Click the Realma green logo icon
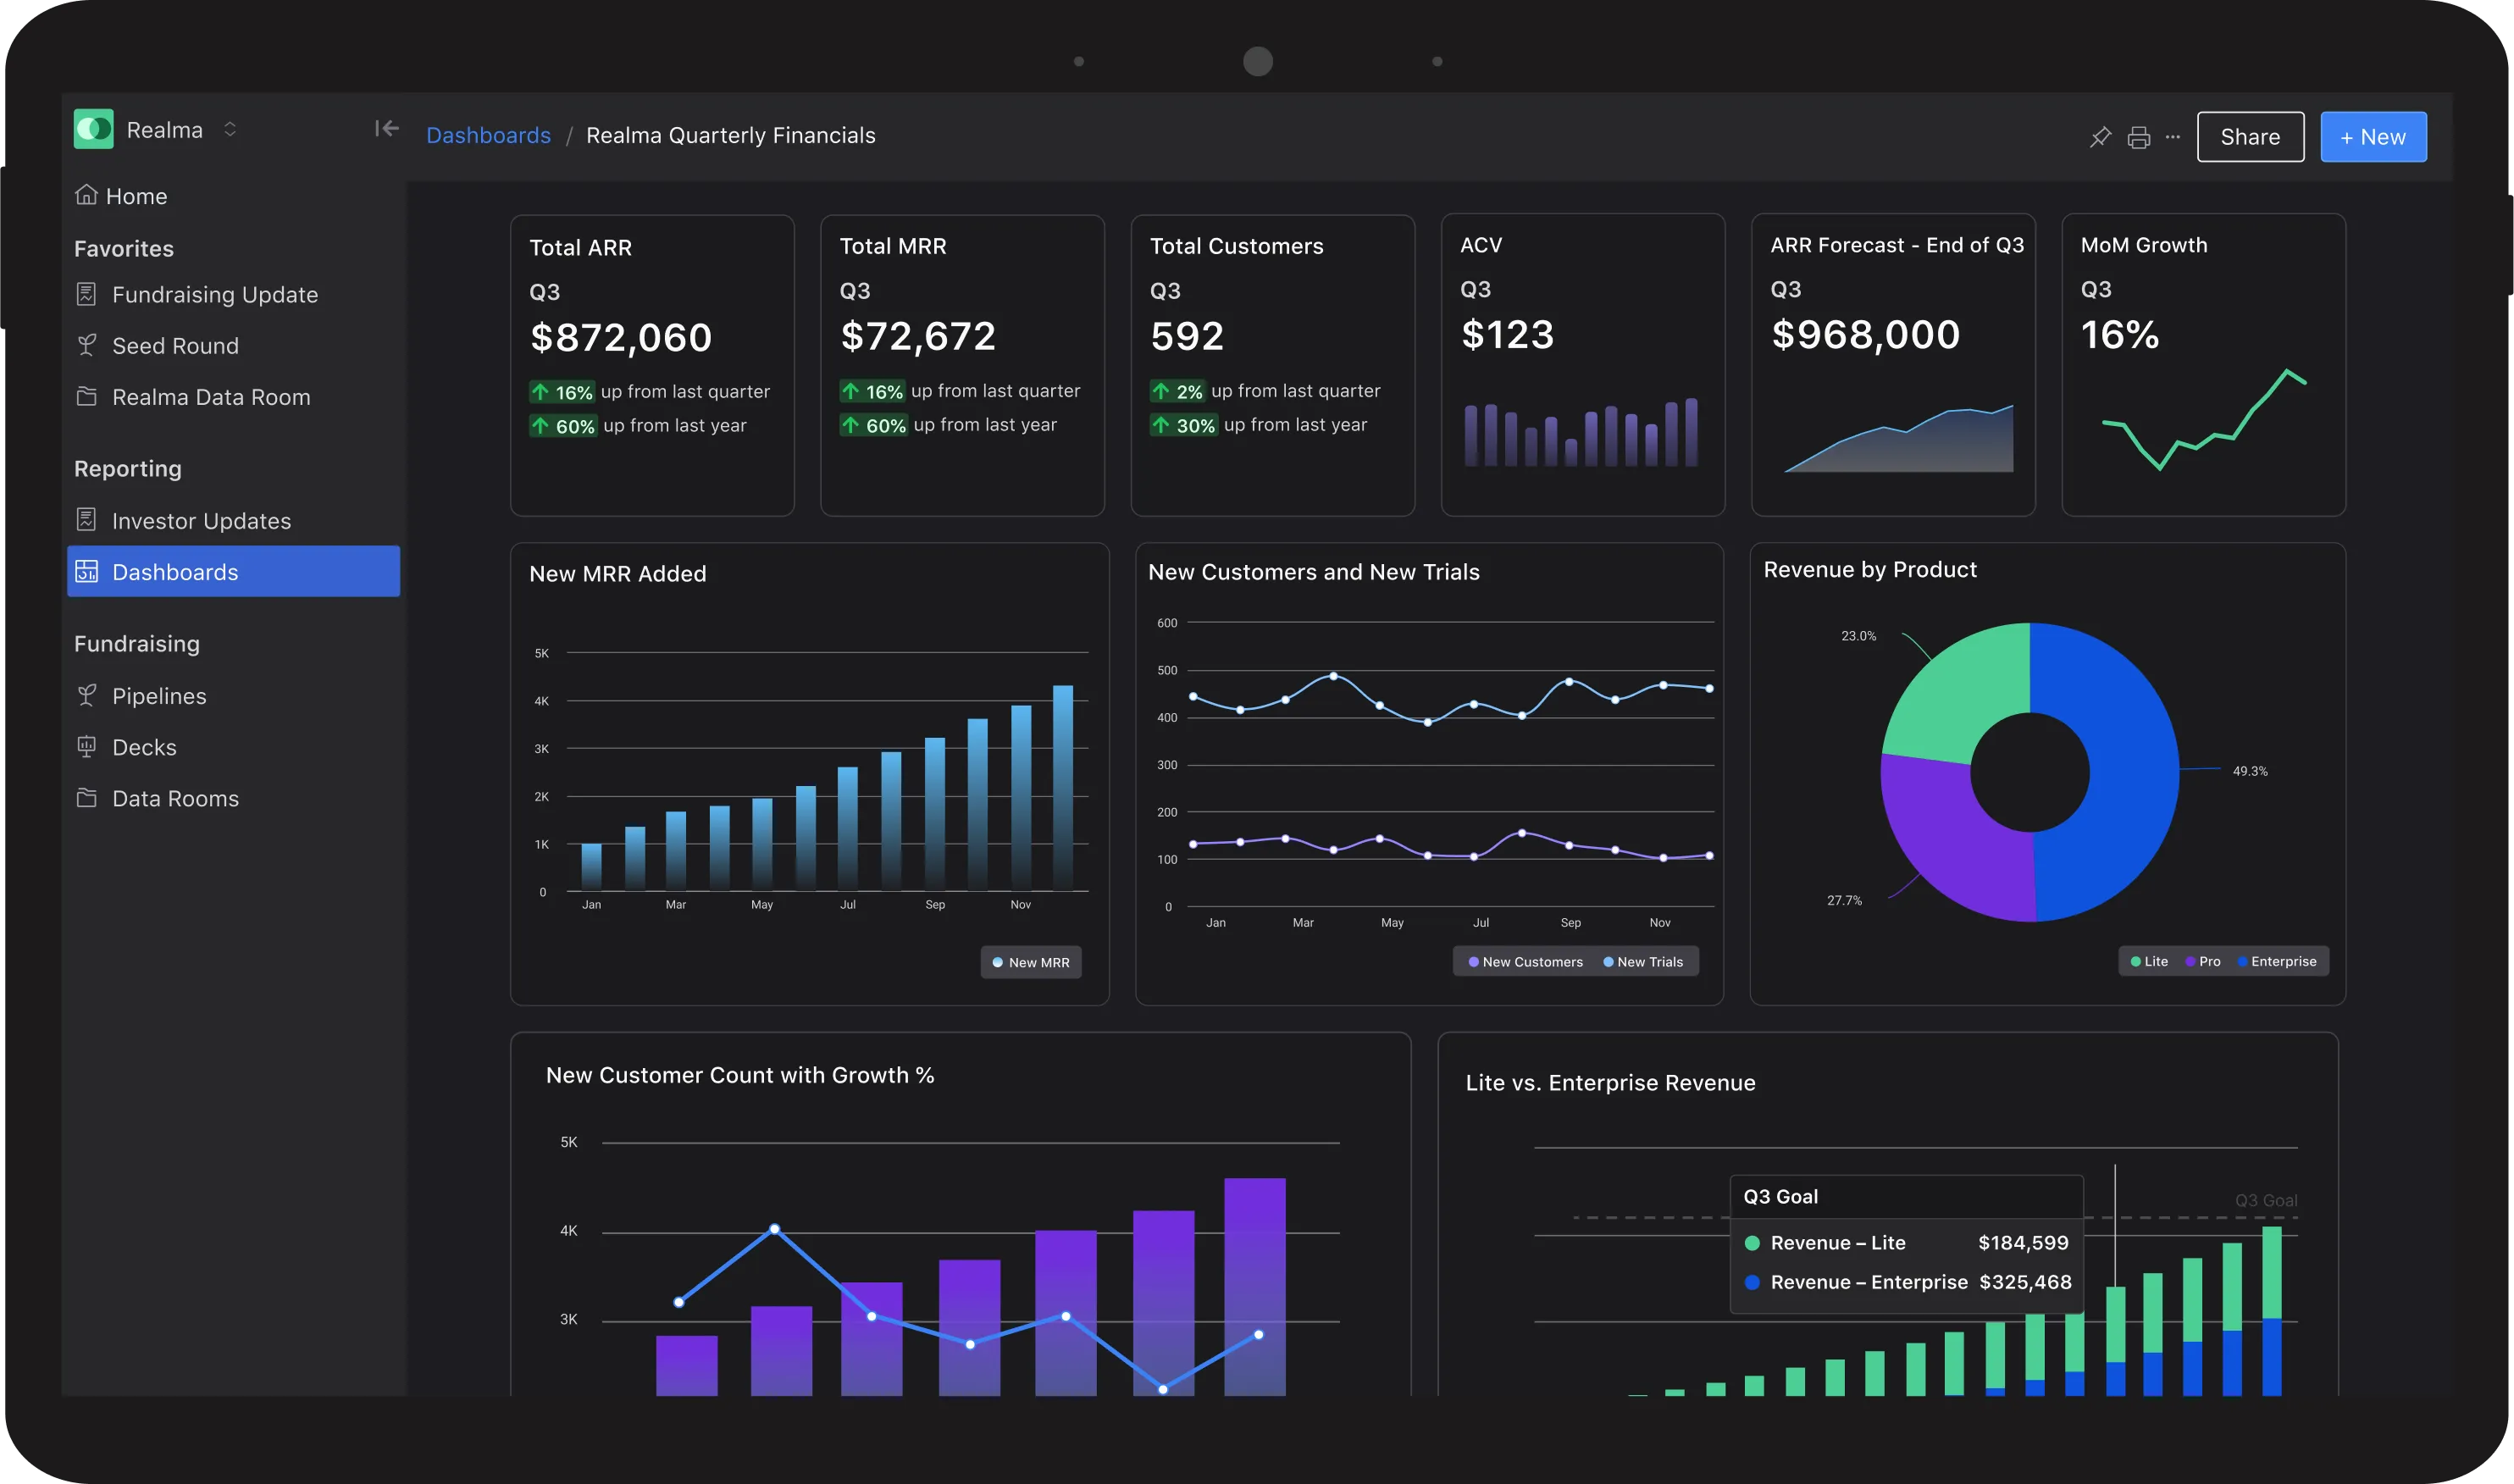The height and width of the screenshot is (1484, 2514). (x=94, y=129)
